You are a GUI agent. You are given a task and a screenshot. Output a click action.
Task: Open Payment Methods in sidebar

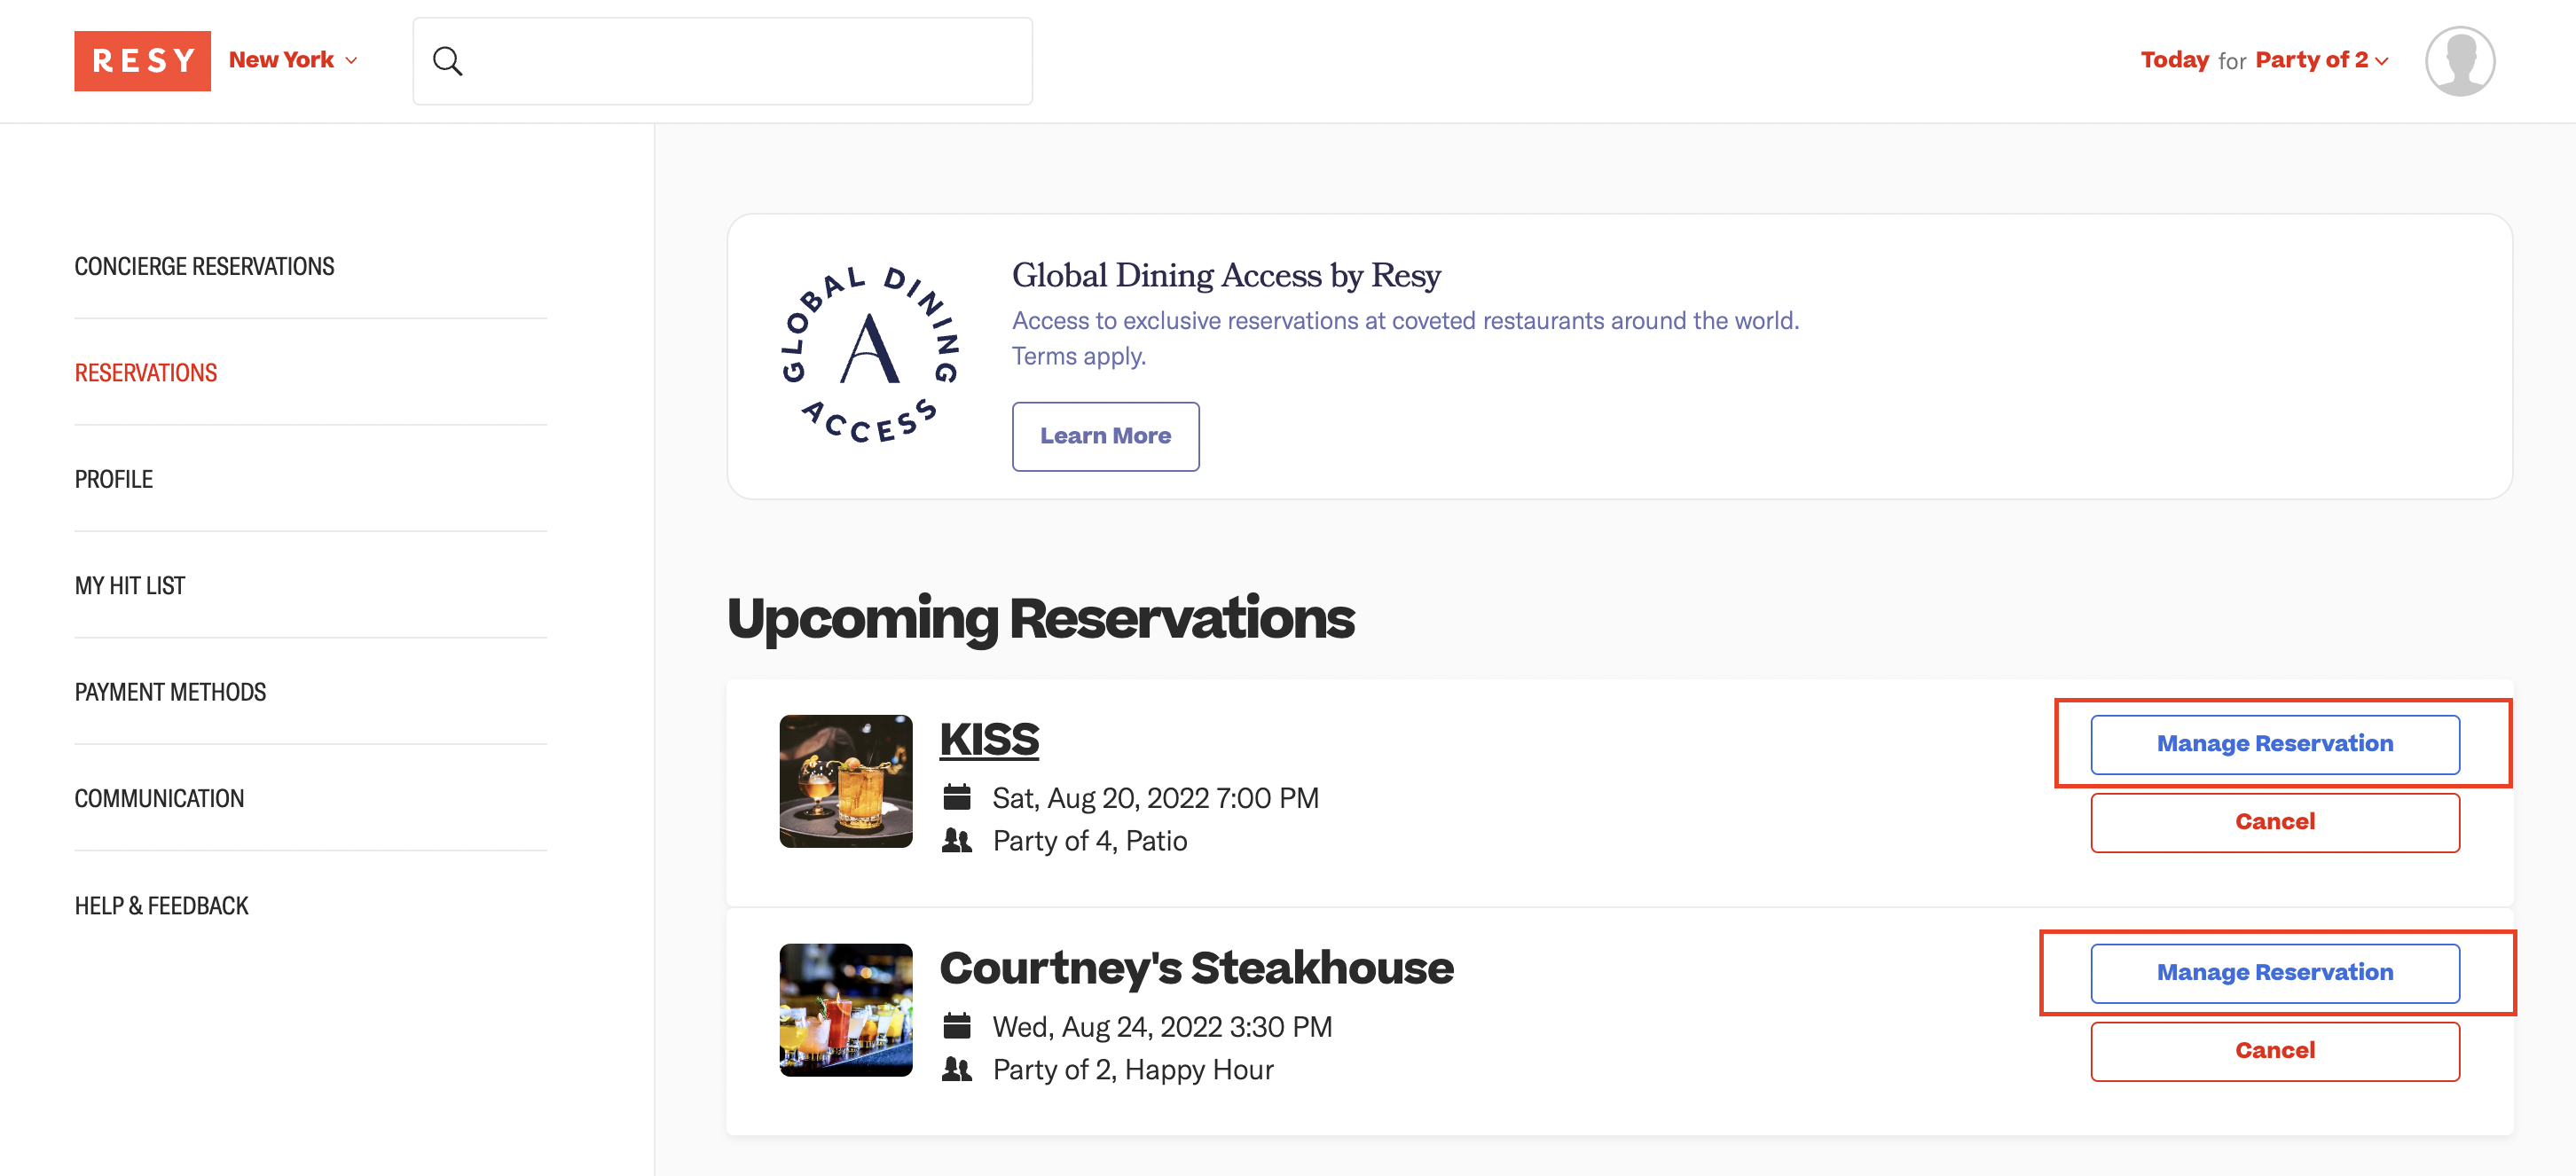pos(170,692)
